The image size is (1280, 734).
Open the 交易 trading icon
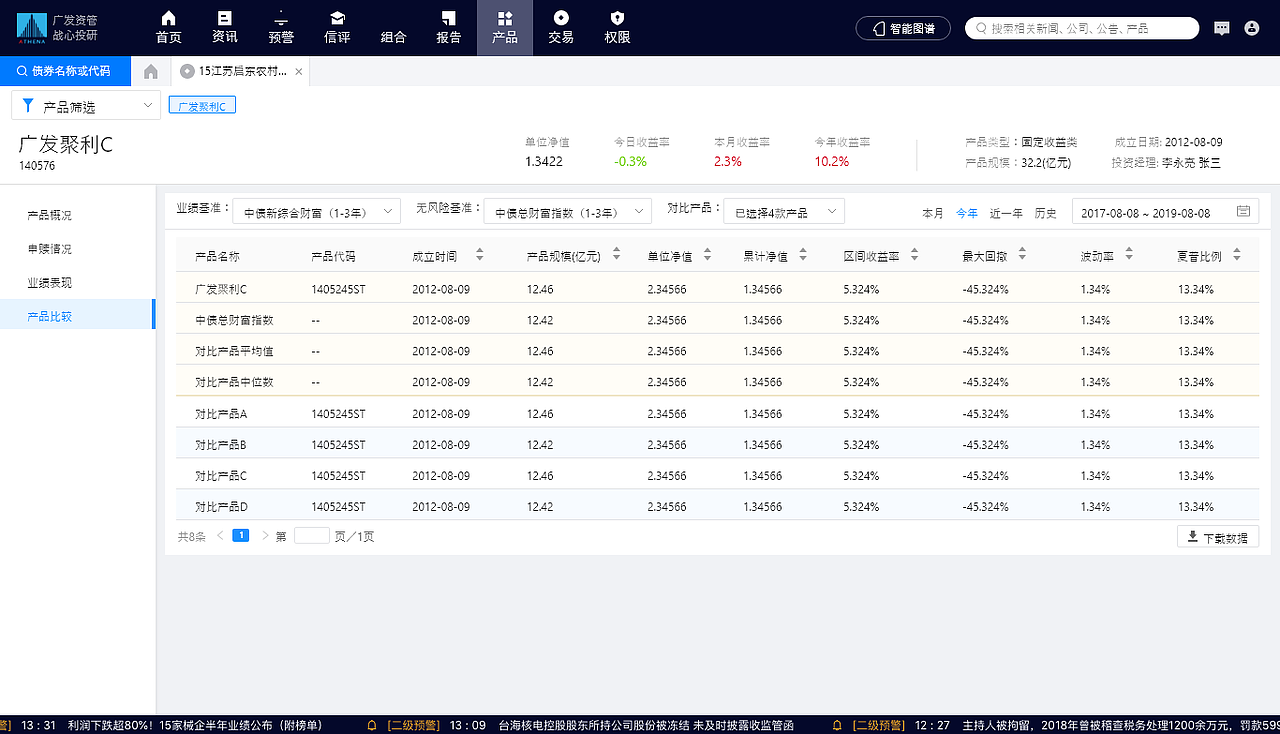561,27
